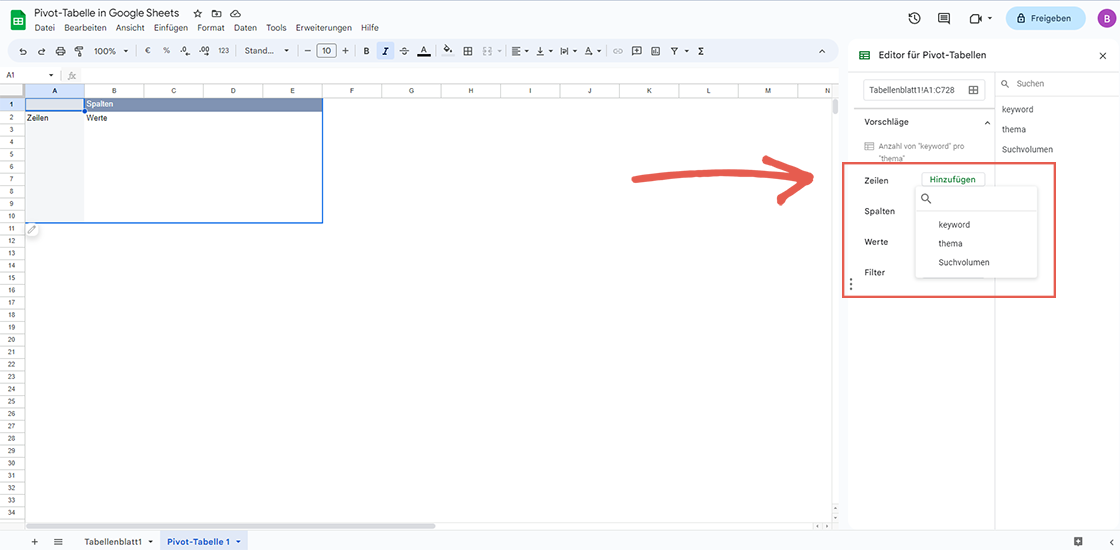The width and height of the screenshot is (1120, 550).
Task: Toggle bold formatting
Action: click(366, 51)
